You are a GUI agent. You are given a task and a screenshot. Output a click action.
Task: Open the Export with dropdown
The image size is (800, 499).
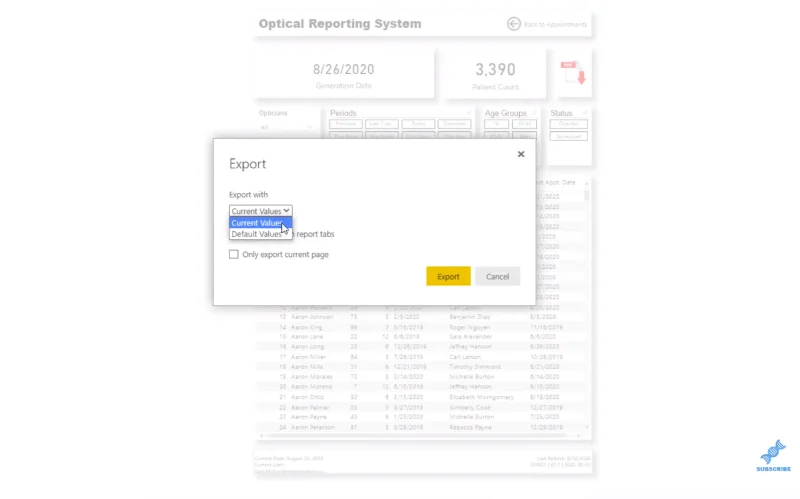tap(260, 211)
